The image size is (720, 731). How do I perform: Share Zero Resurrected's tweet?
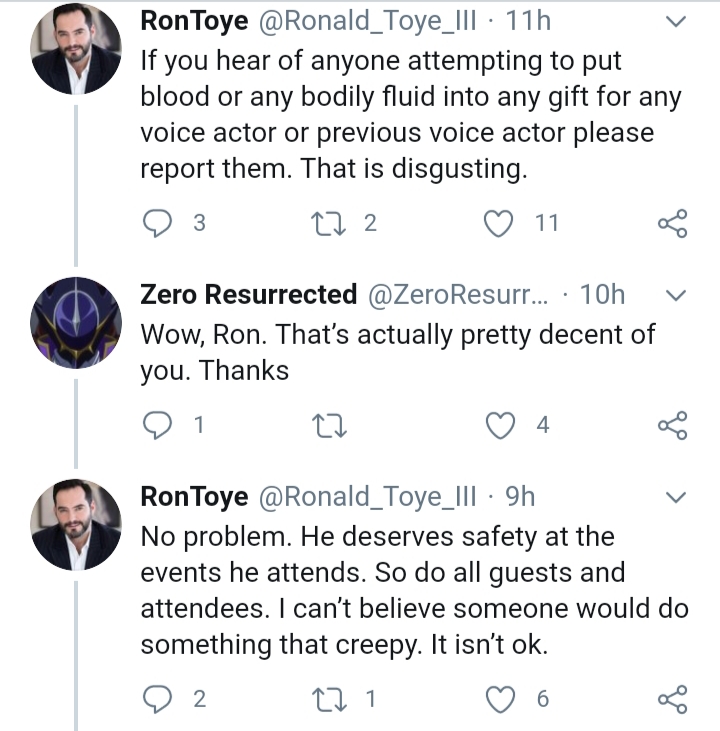point(672,425)
